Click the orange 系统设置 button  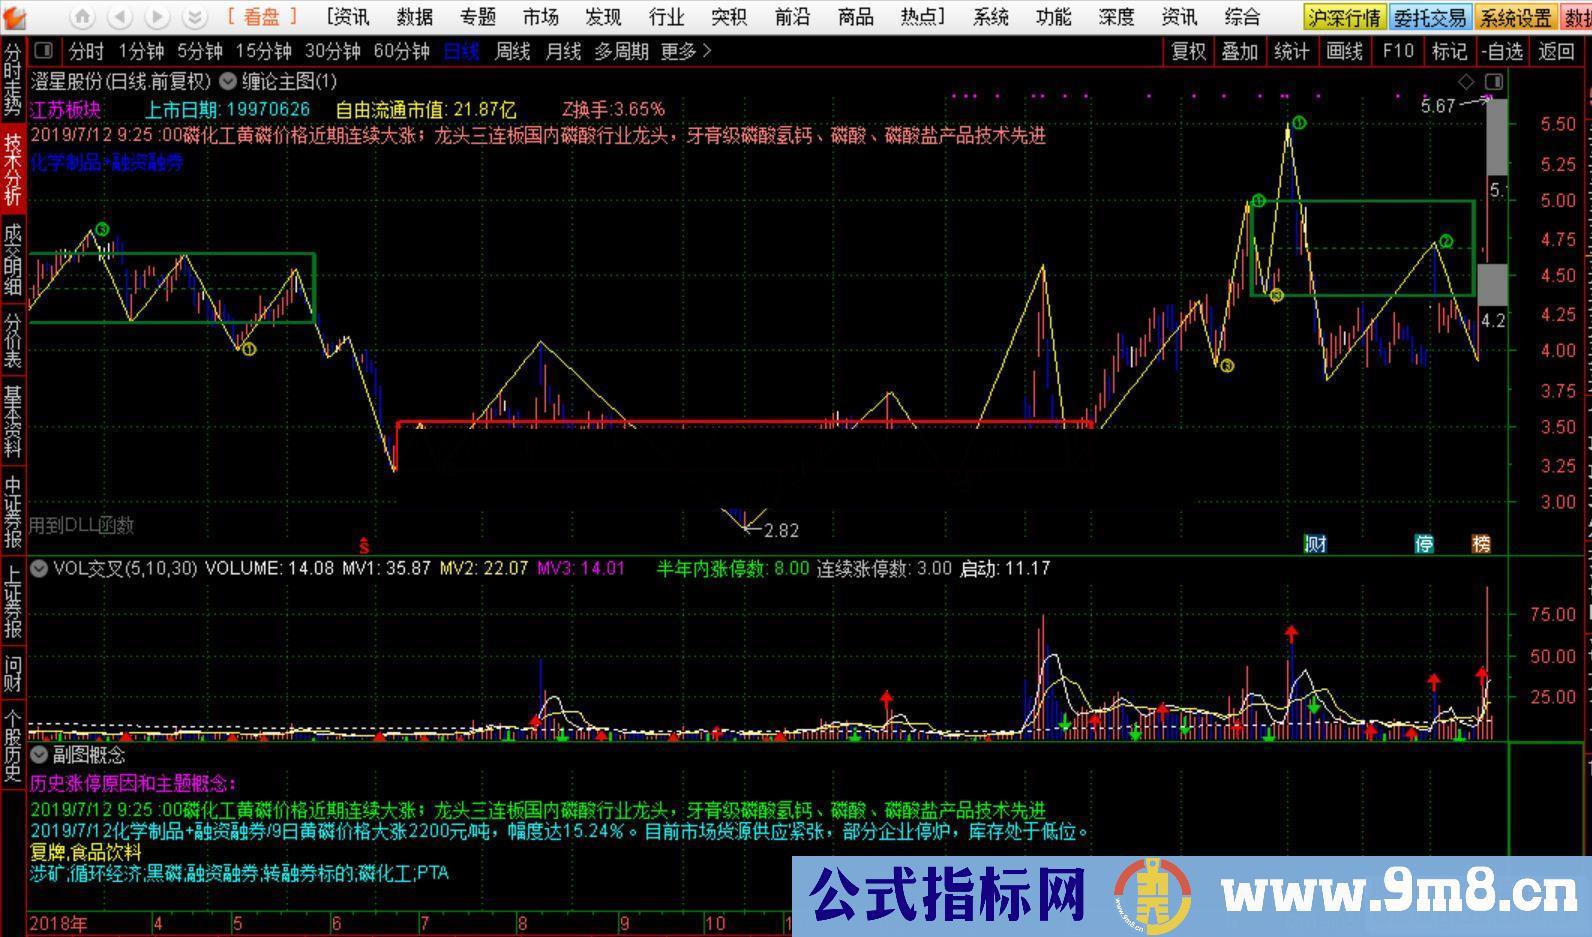click(x=1516, y=18)
